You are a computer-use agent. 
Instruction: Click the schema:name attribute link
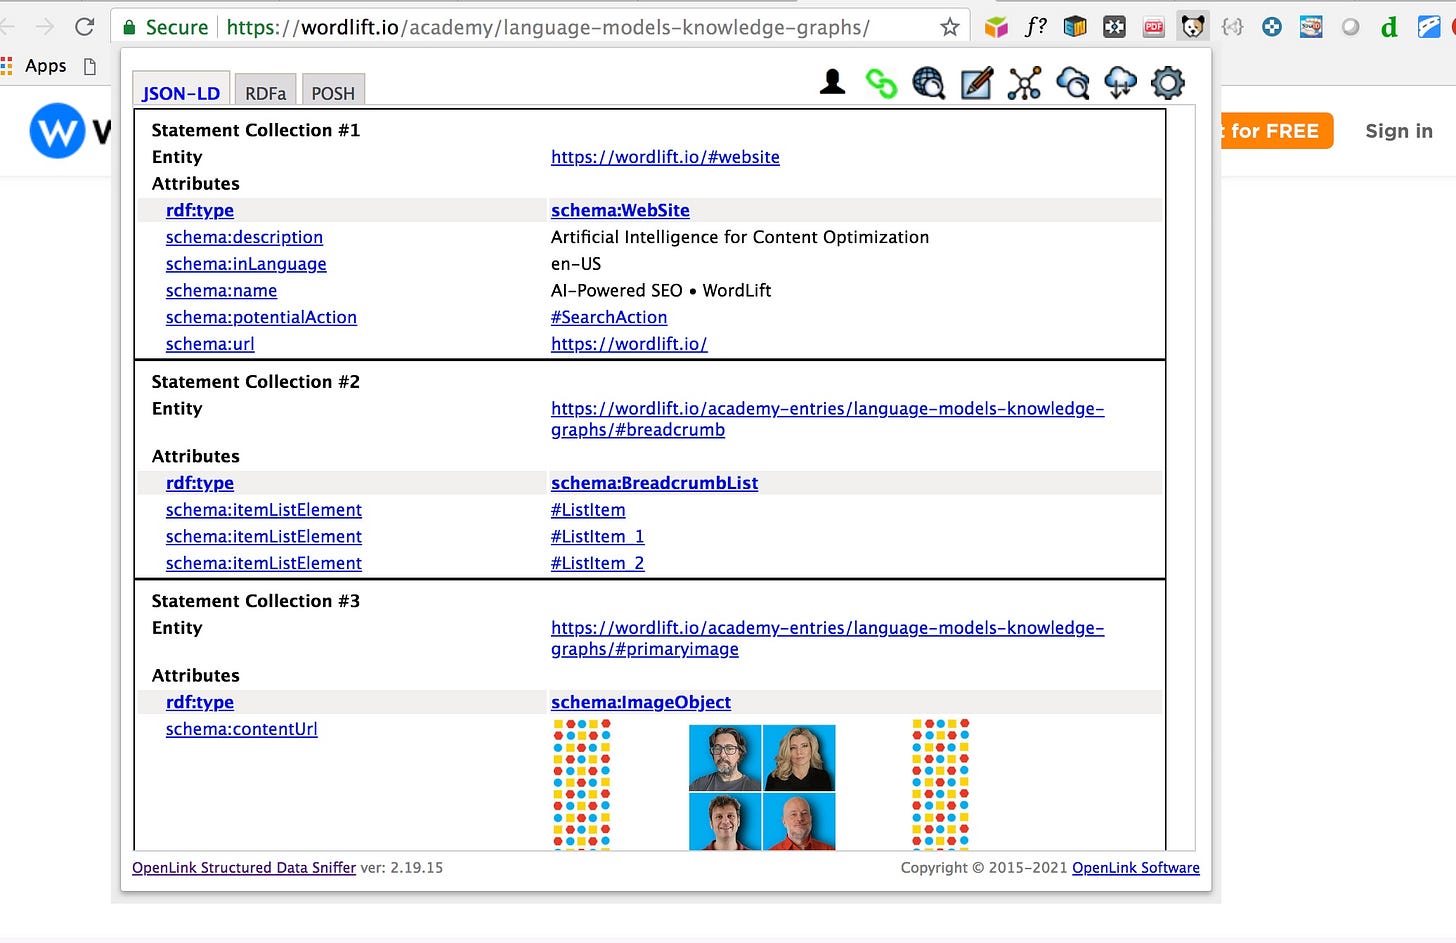pyautogui.click(x=221, y=291)
